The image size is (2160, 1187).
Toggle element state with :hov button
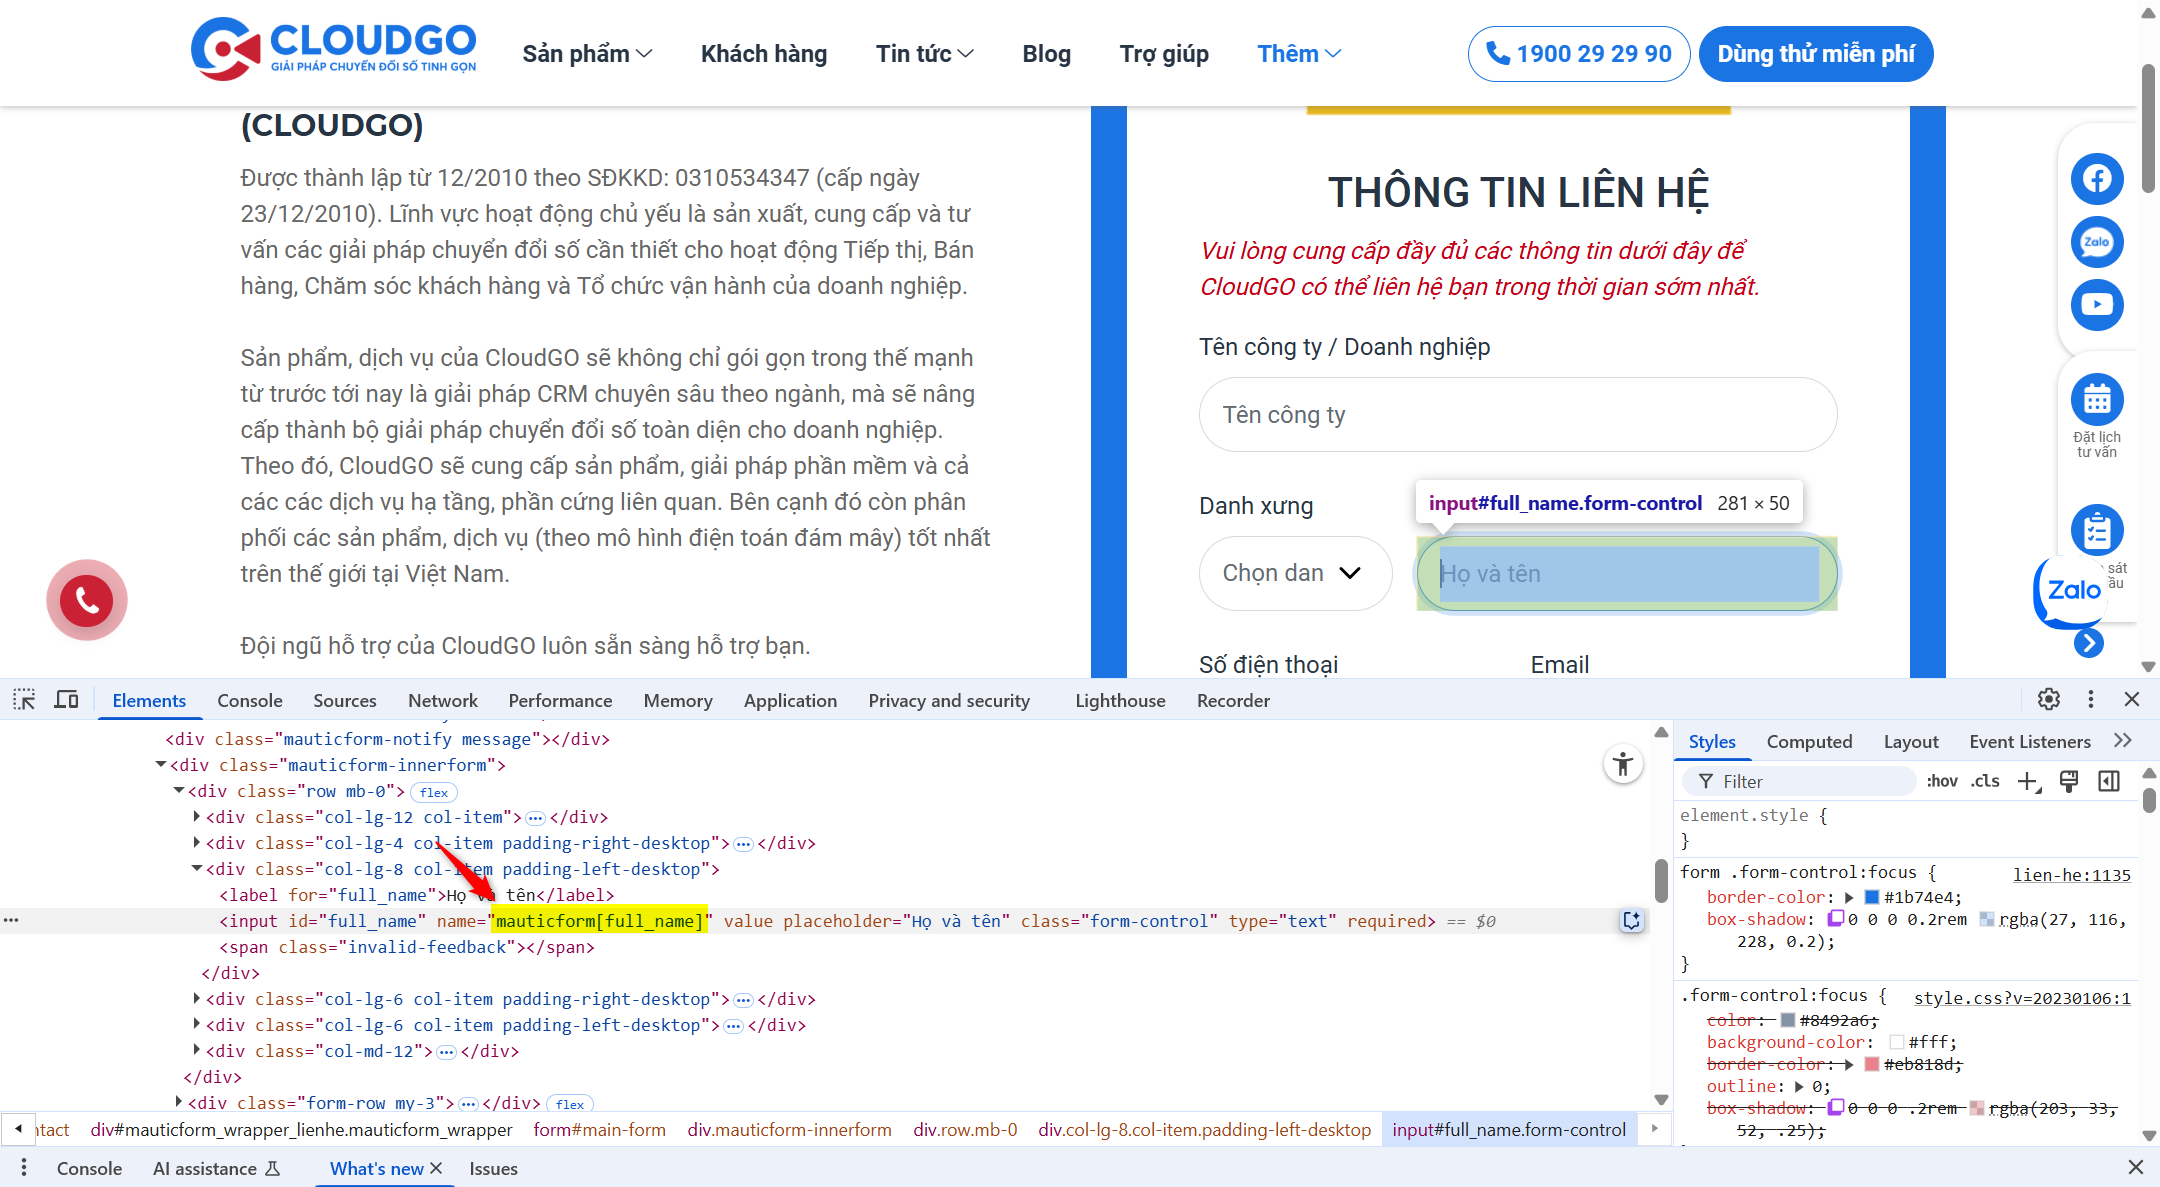[1942, 781]
